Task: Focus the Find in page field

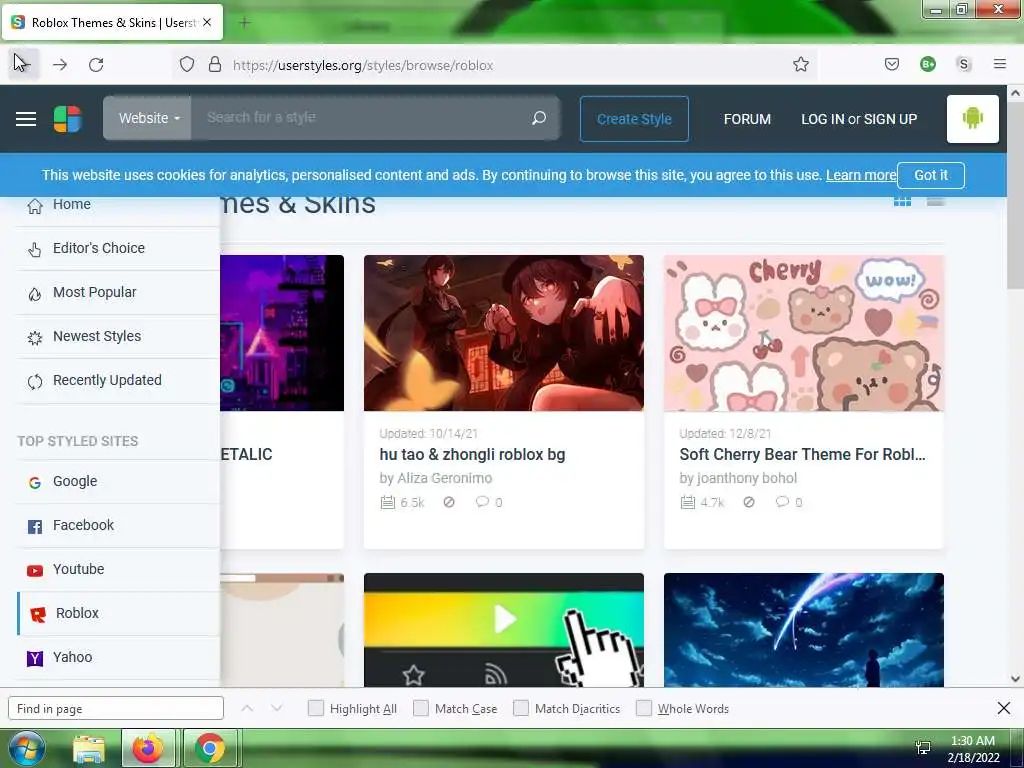Action: pyautogui.click(x=116, y=709)
